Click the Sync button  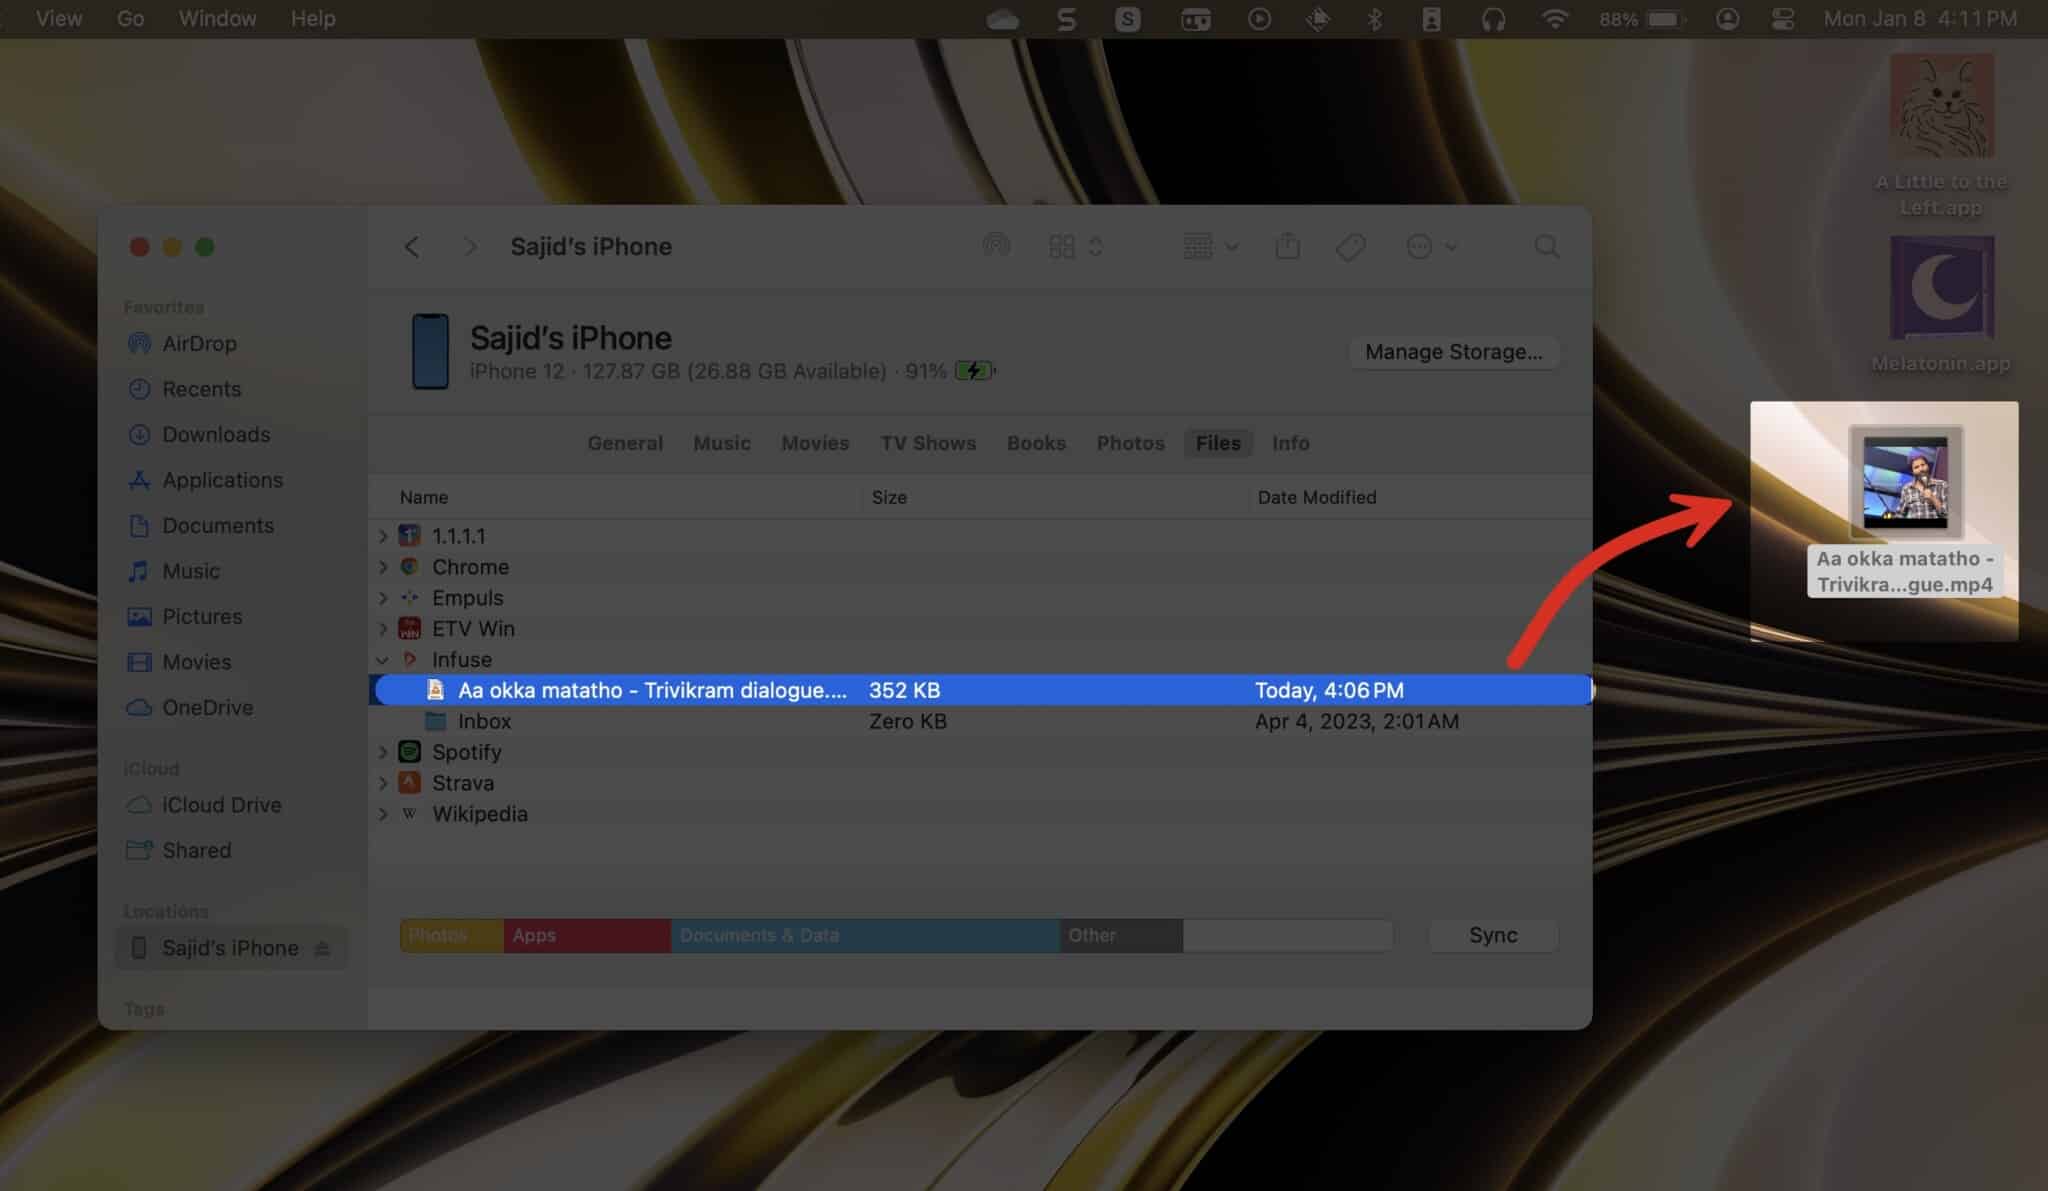tap(1492, 934)
